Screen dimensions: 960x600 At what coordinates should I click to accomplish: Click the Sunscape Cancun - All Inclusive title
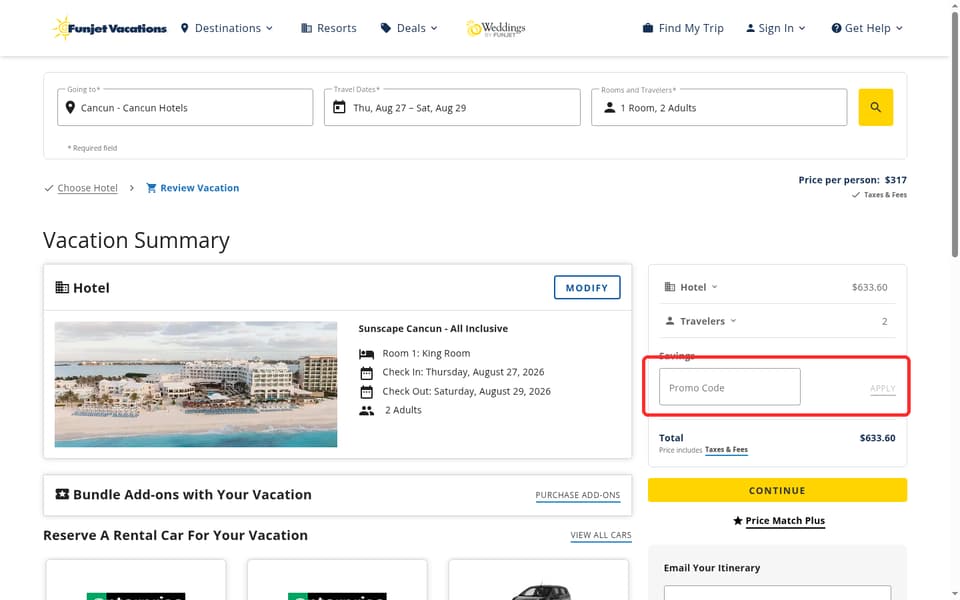point(433,329)
